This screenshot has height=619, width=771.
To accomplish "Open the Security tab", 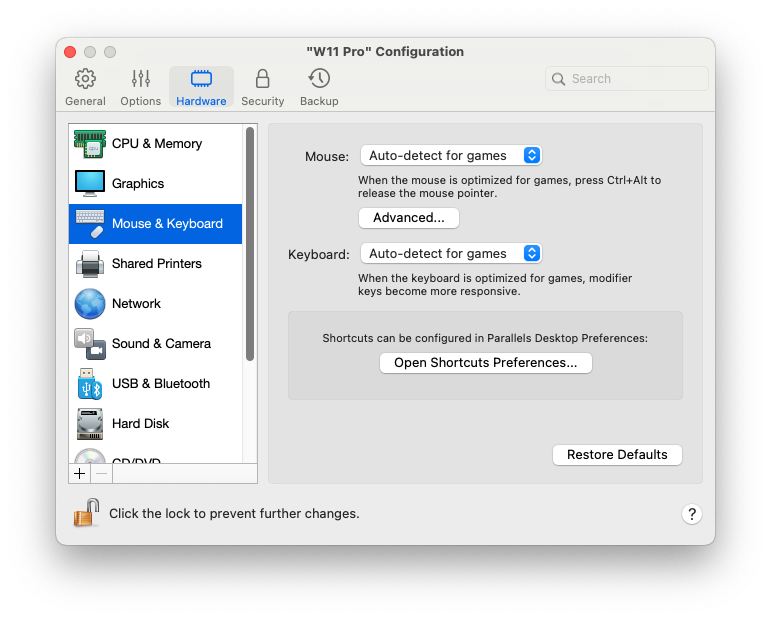I will tap(262, 87).
